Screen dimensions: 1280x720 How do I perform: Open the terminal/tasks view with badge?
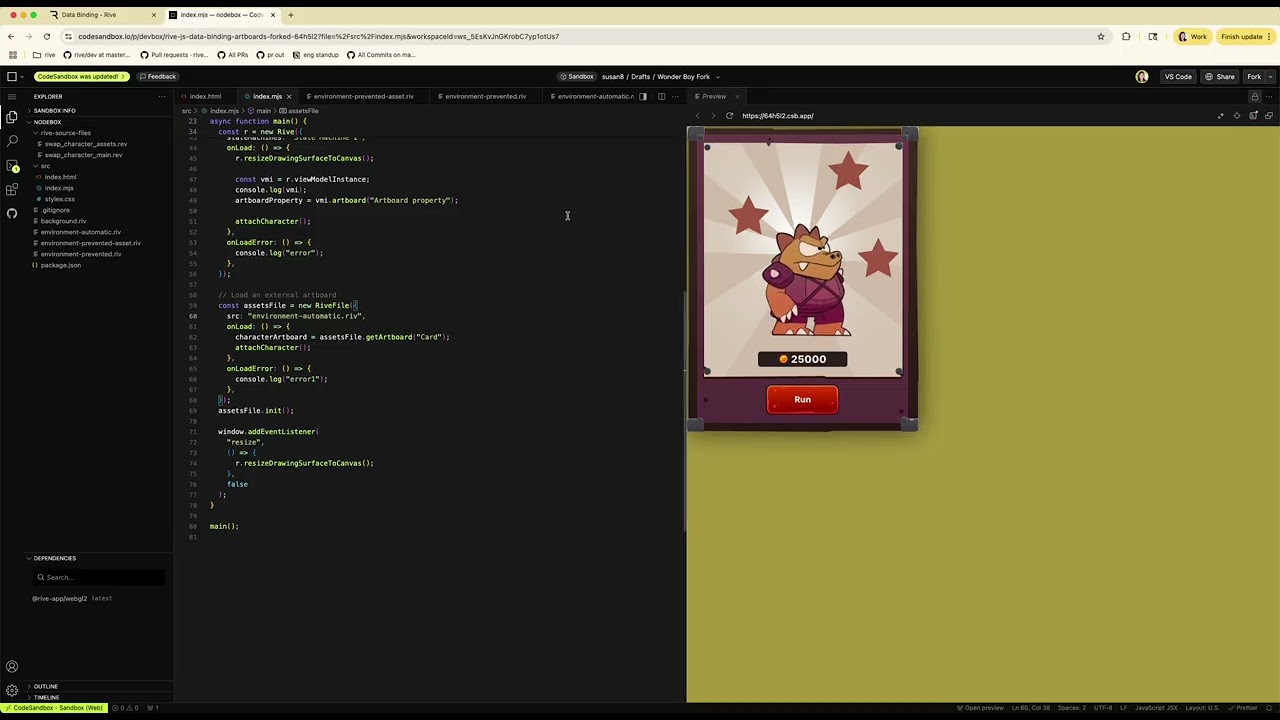12,166
